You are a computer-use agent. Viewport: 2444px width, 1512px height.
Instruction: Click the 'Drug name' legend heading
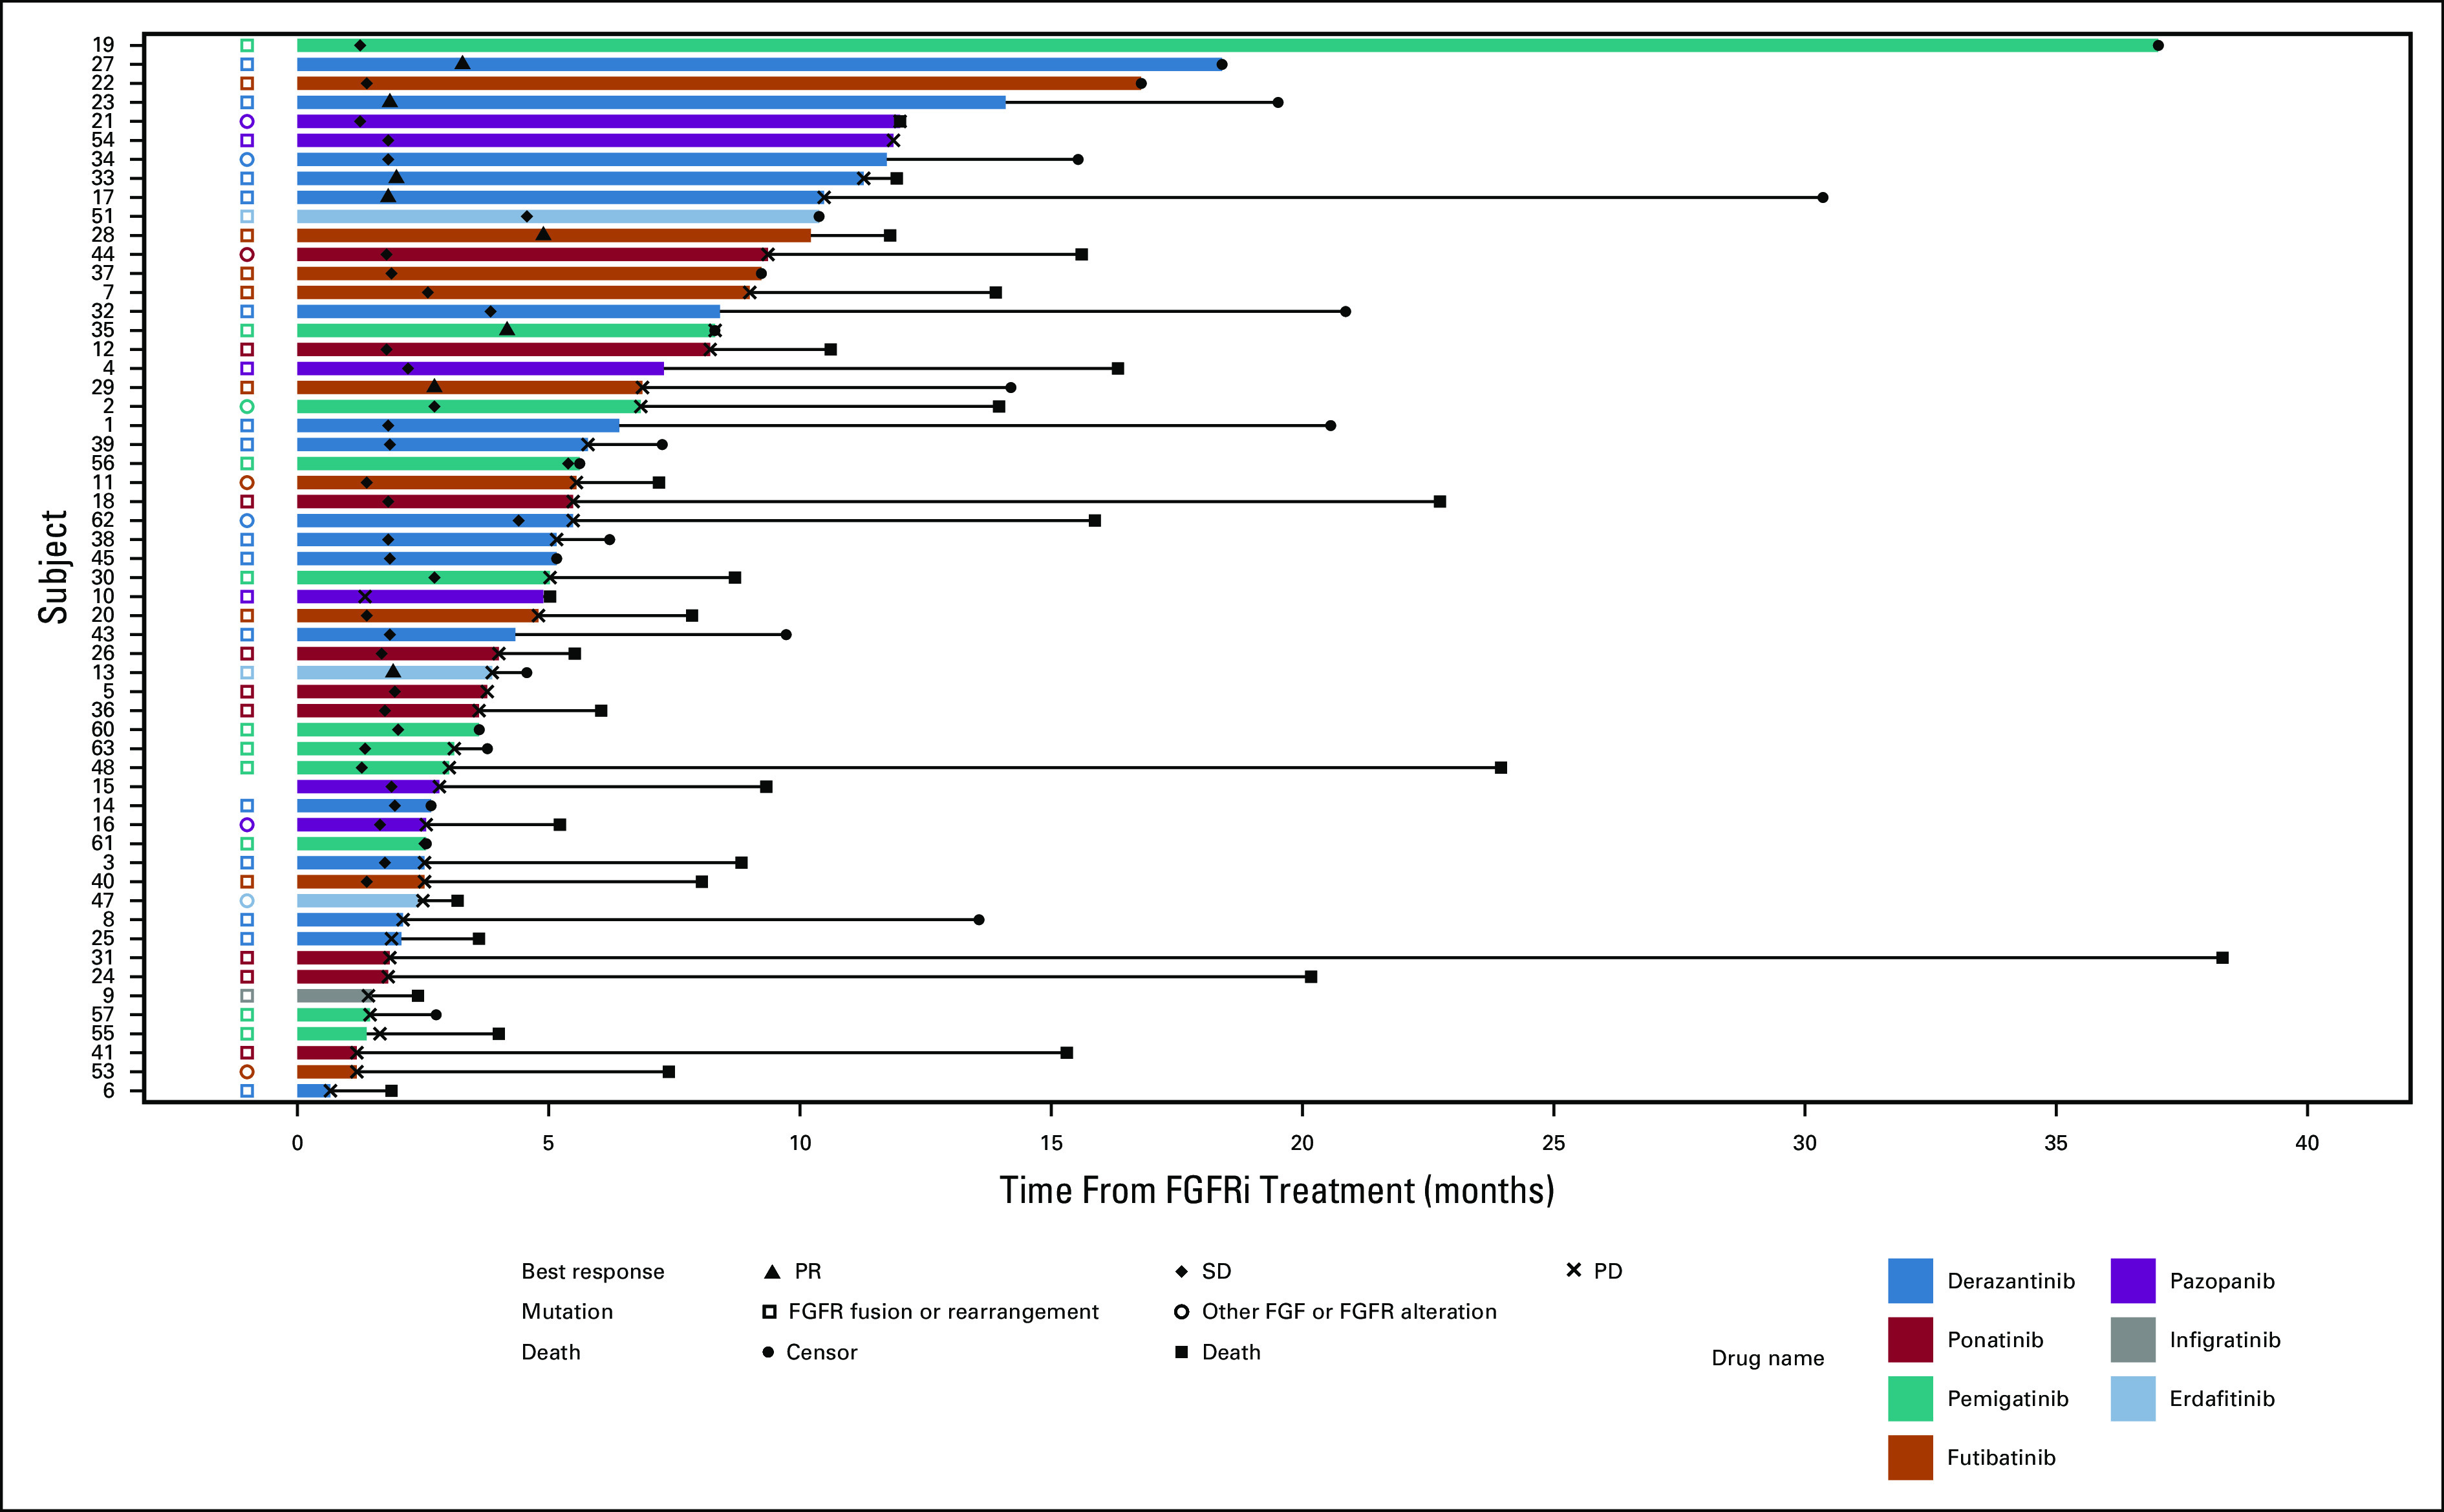pos(1768,1358)
